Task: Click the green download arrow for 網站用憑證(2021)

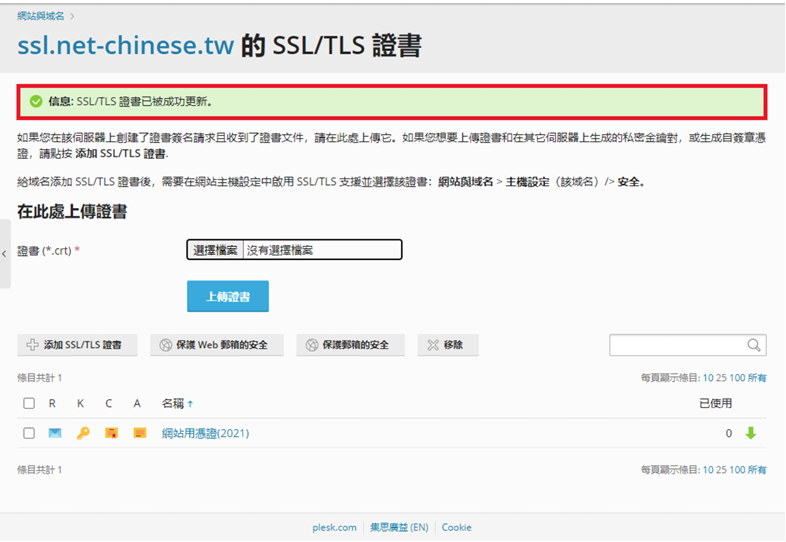Action: (750, 433)
